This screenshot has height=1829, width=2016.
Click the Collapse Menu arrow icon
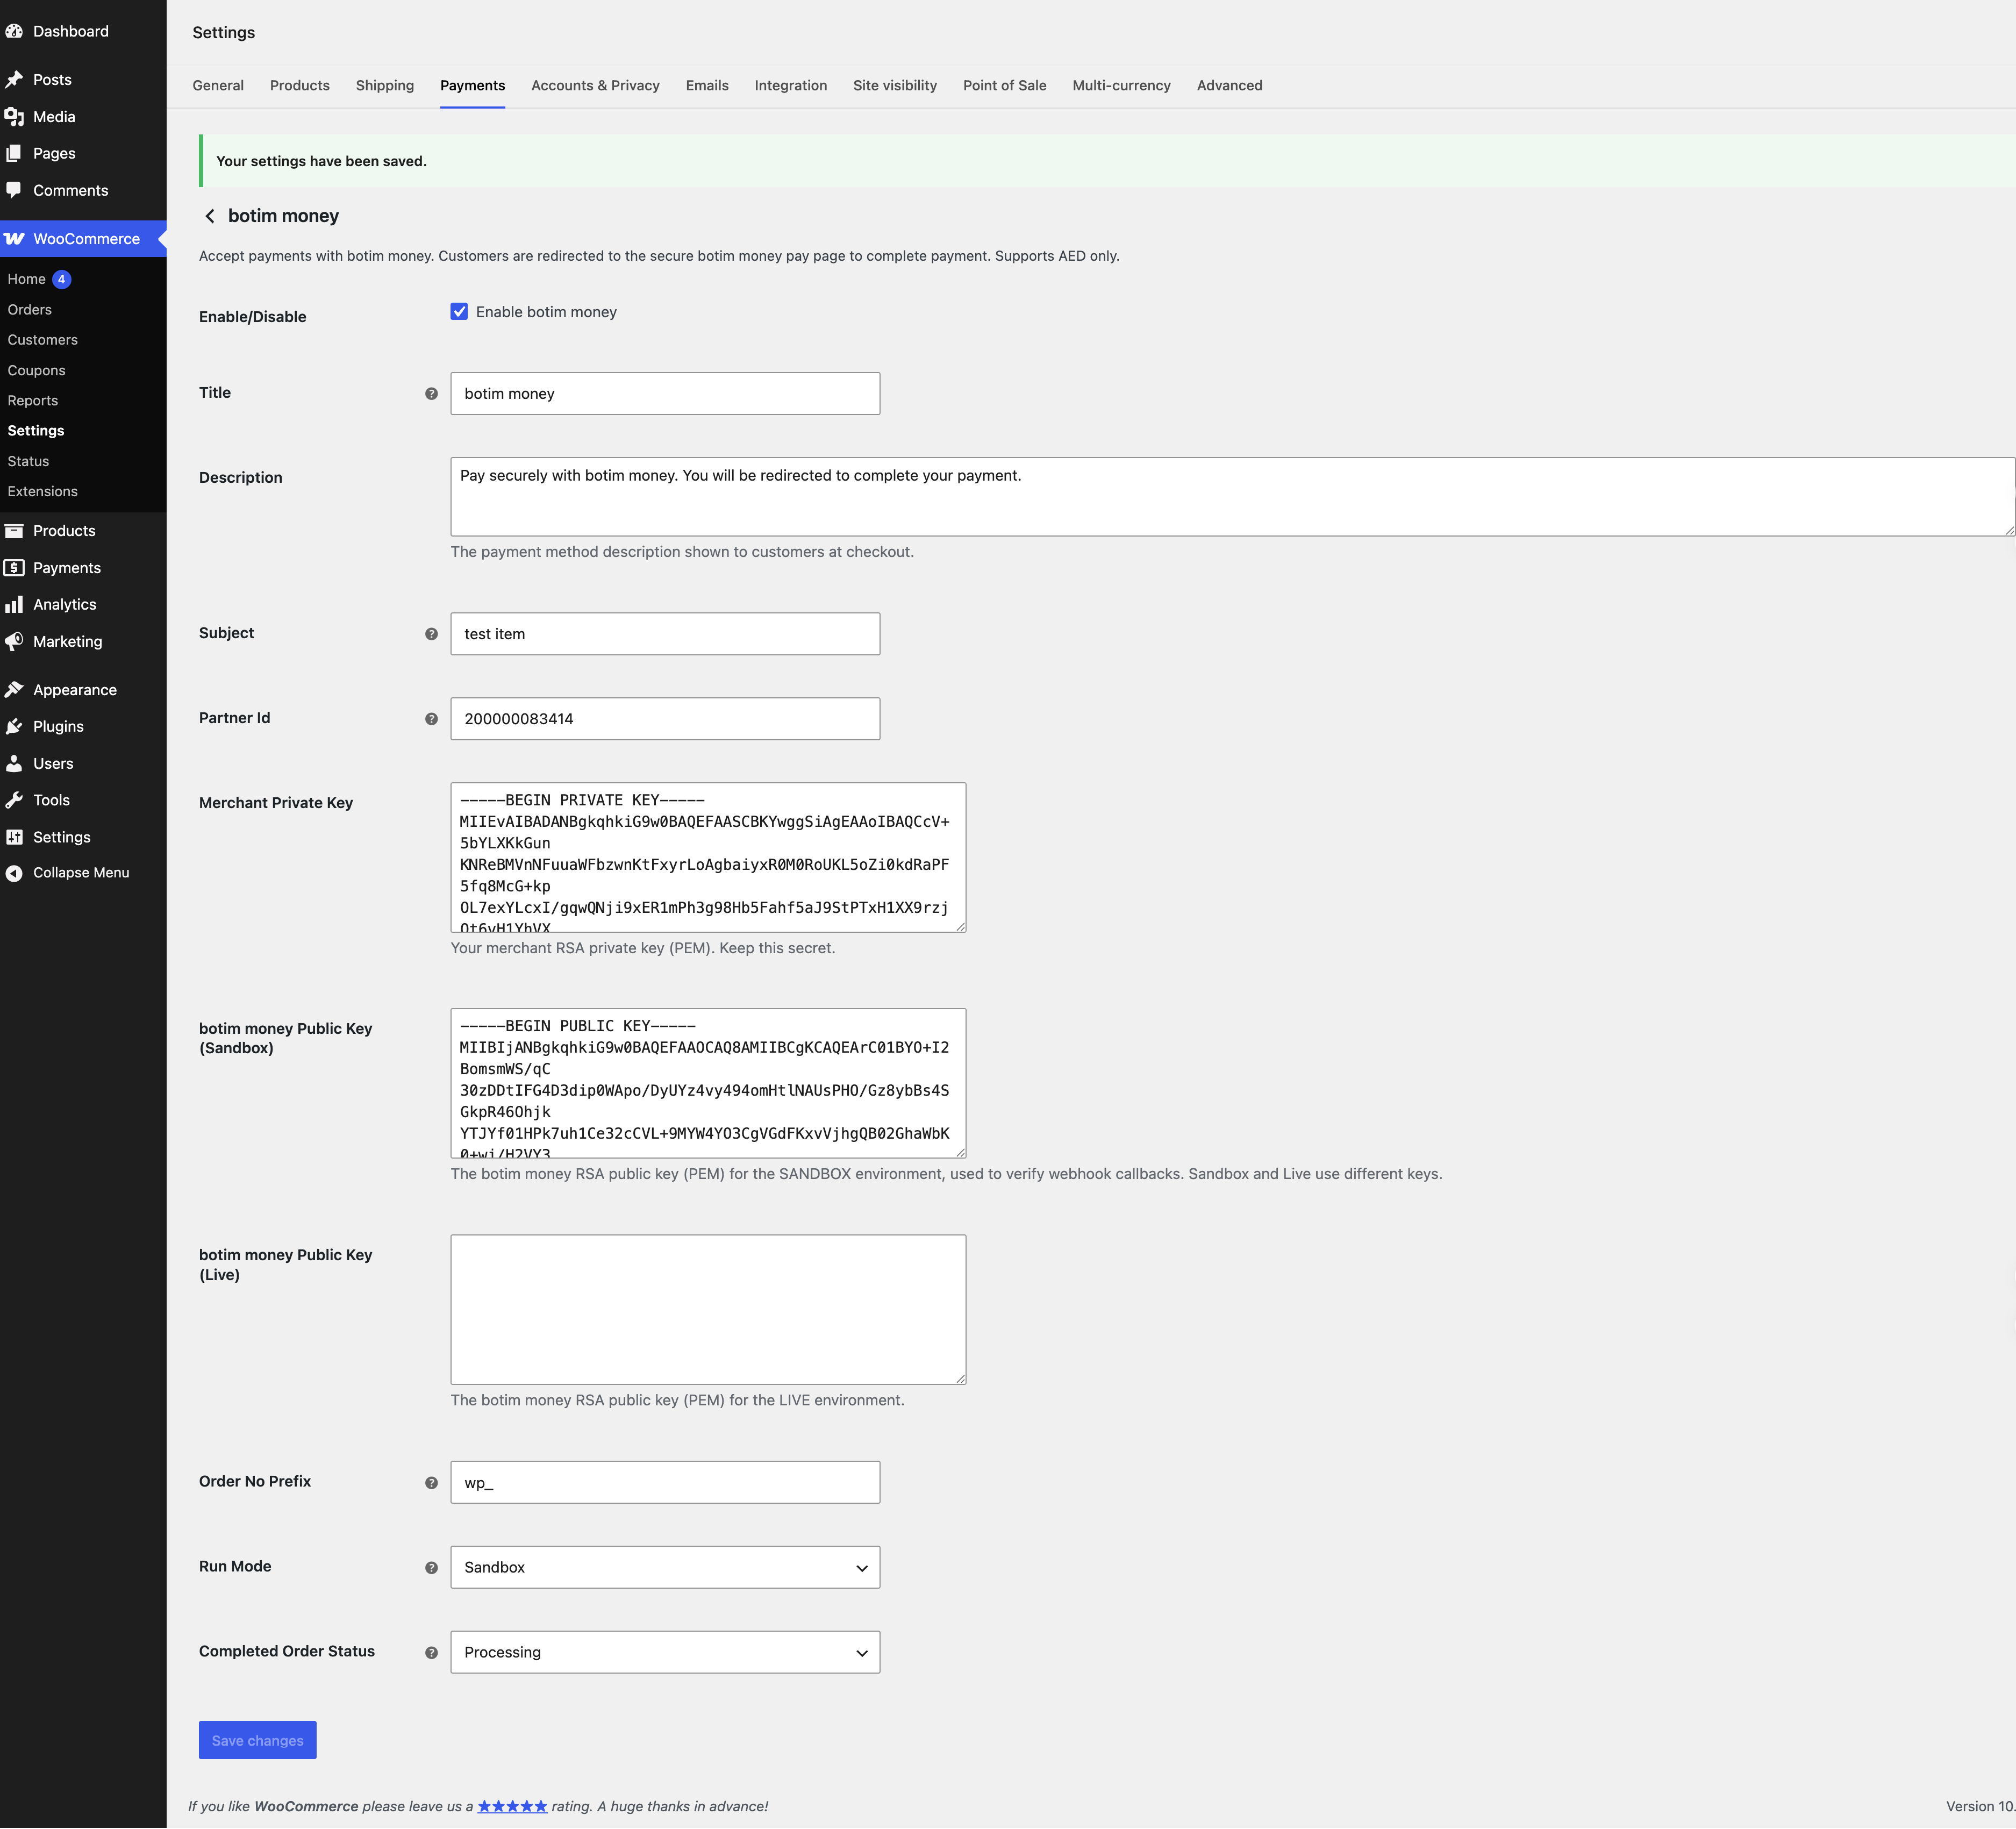coord(14,873)
